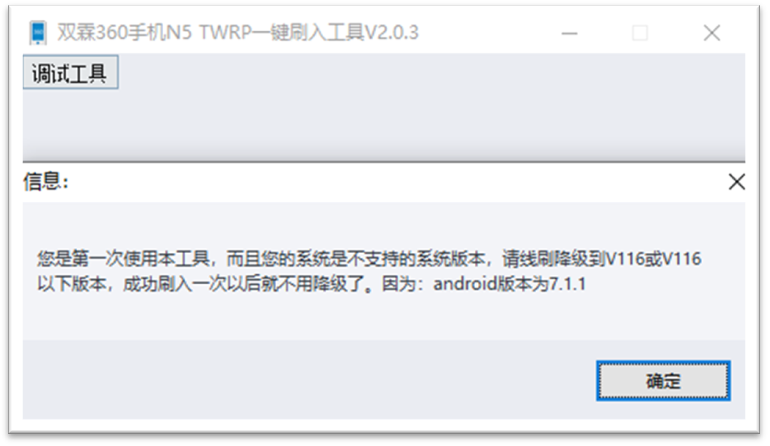Screen dimensions: 770x446
Task: Click the empty grey panel below 调试工具
Action: [384, 124]
